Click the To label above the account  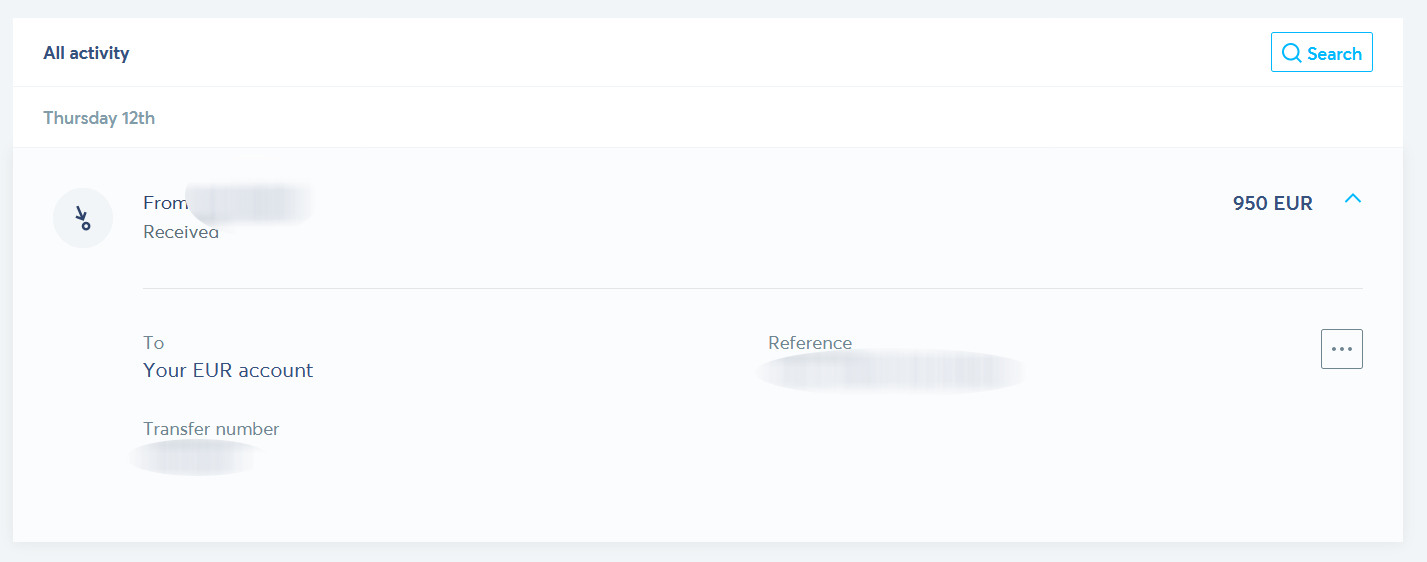[153, 343]
